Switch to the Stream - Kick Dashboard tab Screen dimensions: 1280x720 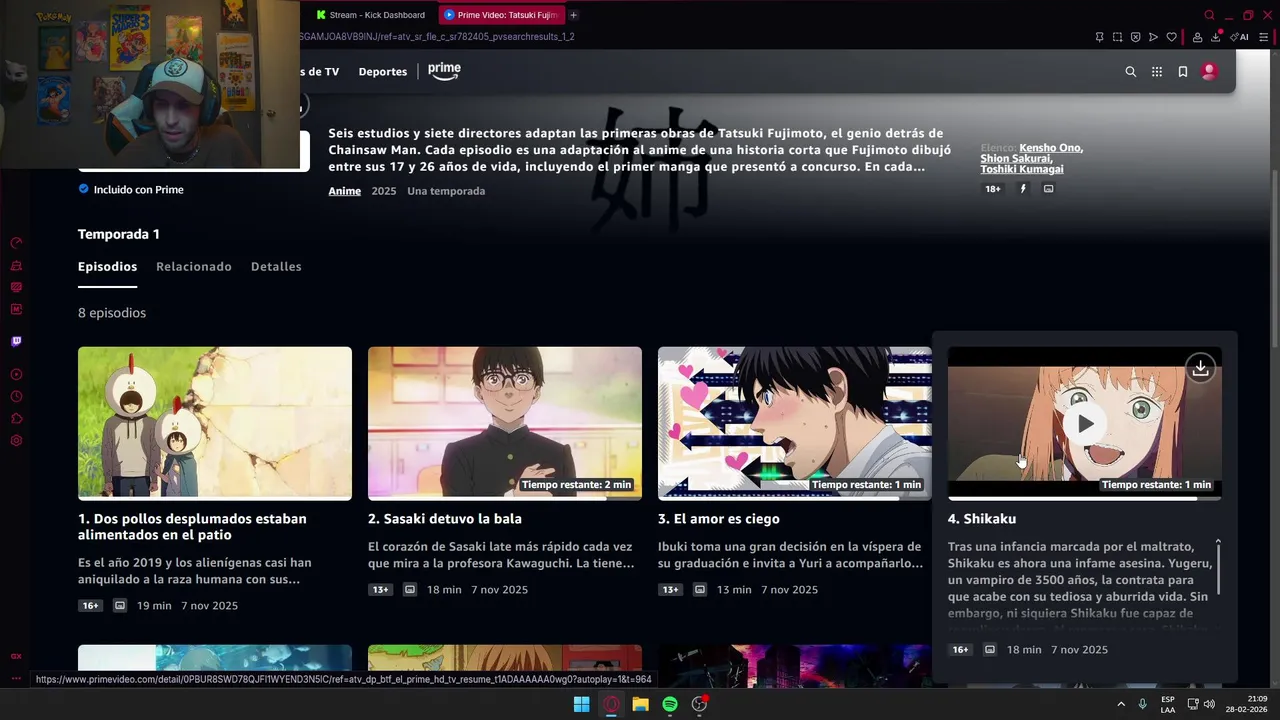coord(370,15)
